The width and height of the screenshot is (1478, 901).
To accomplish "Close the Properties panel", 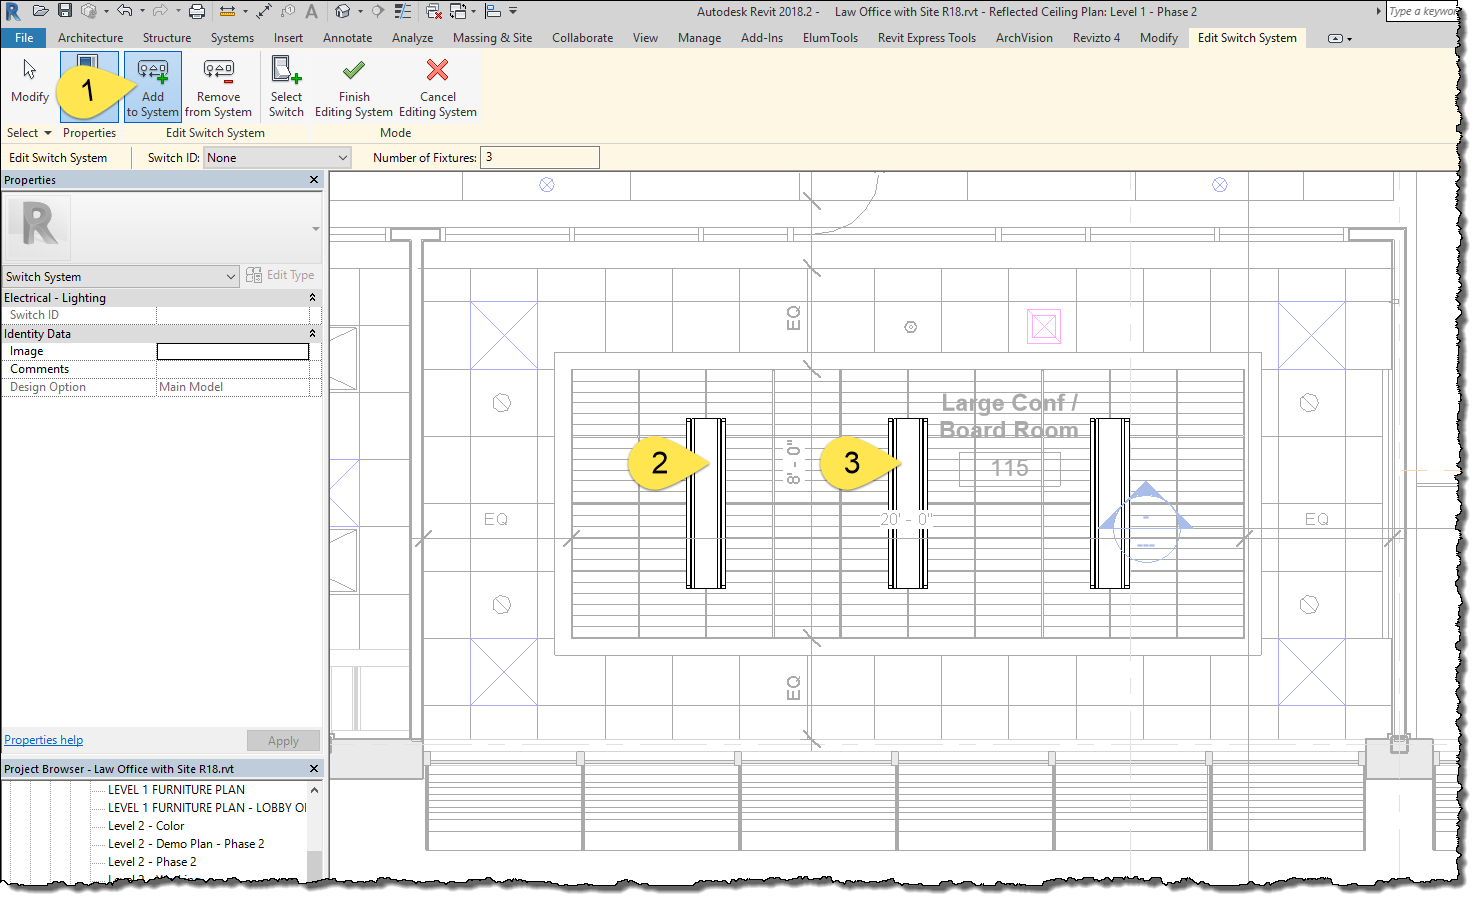I will coord(314,180).
